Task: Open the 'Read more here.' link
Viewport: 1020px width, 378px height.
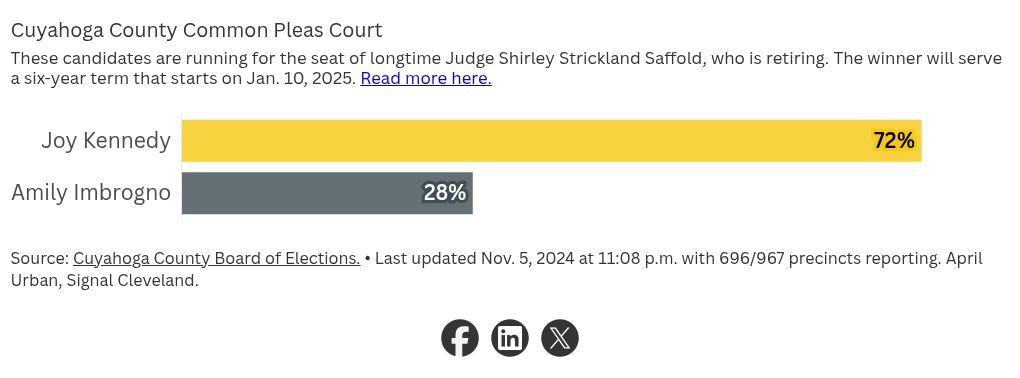Action: (x=426, y=79)
